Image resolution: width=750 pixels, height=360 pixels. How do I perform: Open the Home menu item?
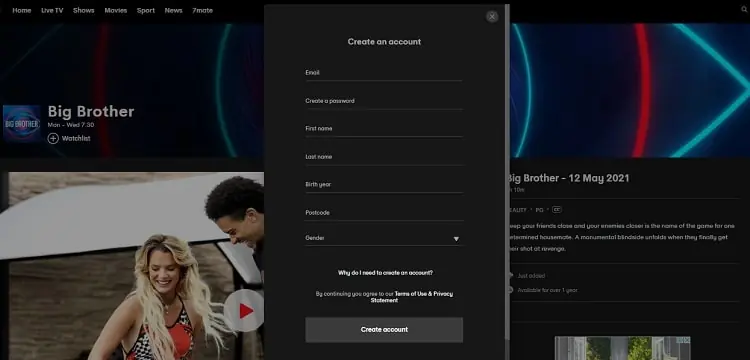coord(22,10)
